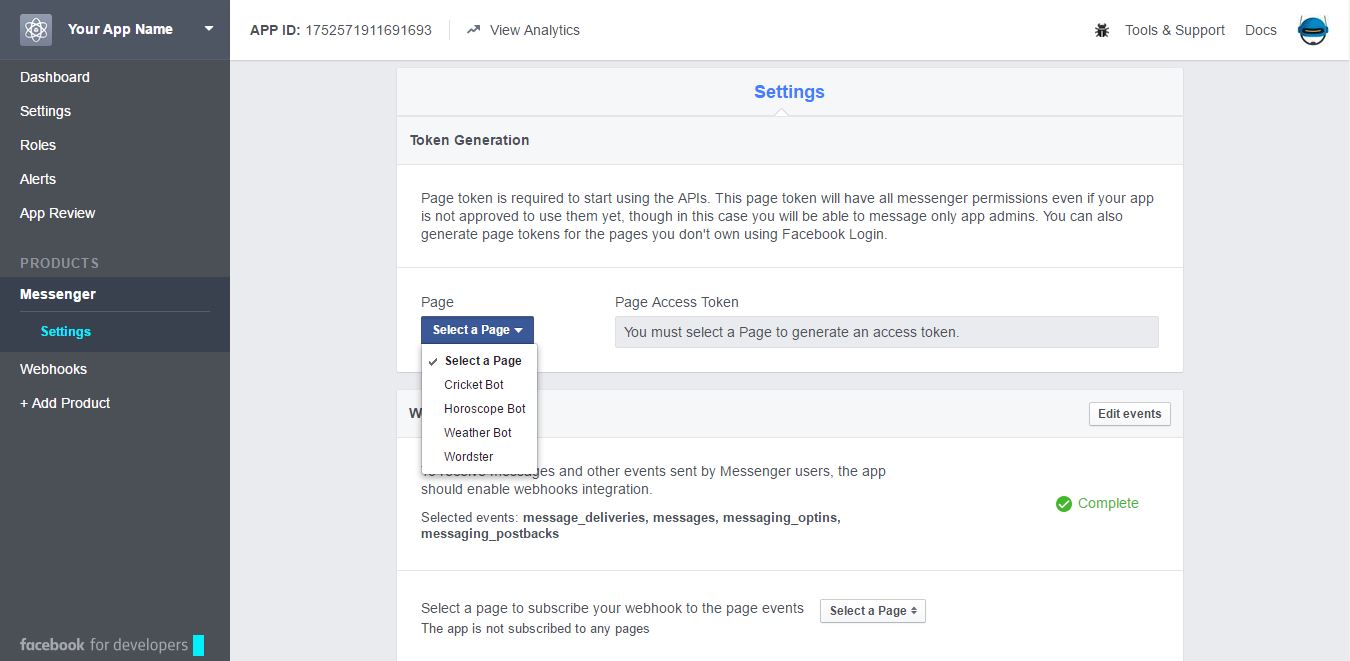The image size is (1350, 661).
Task: Open Tools & Support menu
Action: coord(1174,30)
